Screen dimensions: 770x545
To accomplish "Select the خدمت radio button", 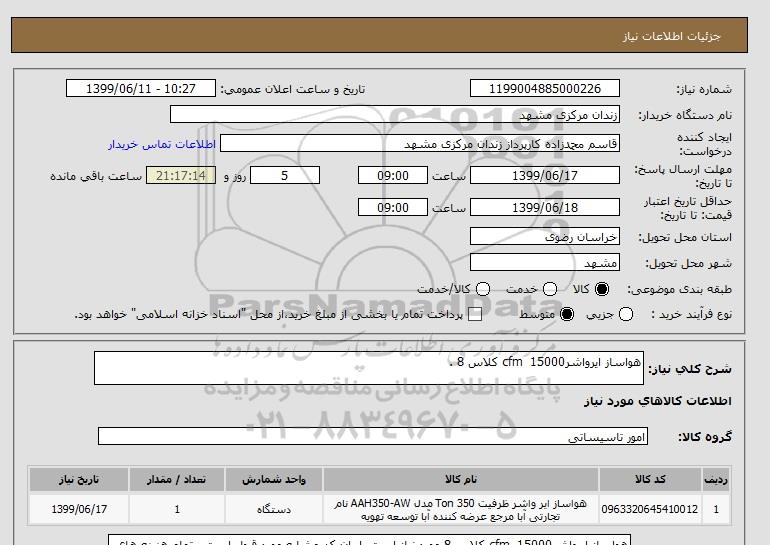I will coord(550,289).
